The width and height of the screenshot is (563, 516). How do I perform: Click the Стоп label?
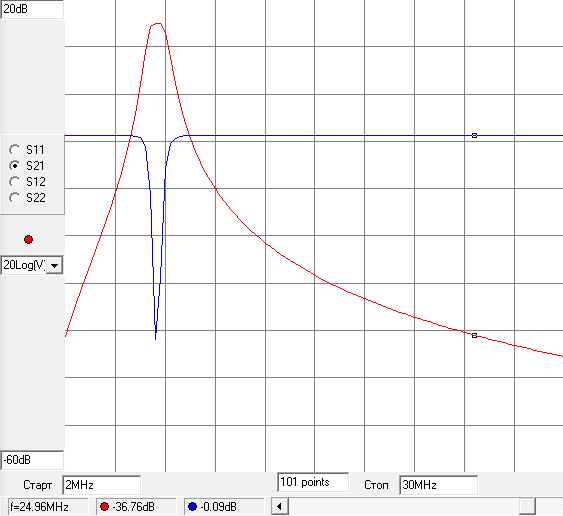pos(376,485)
